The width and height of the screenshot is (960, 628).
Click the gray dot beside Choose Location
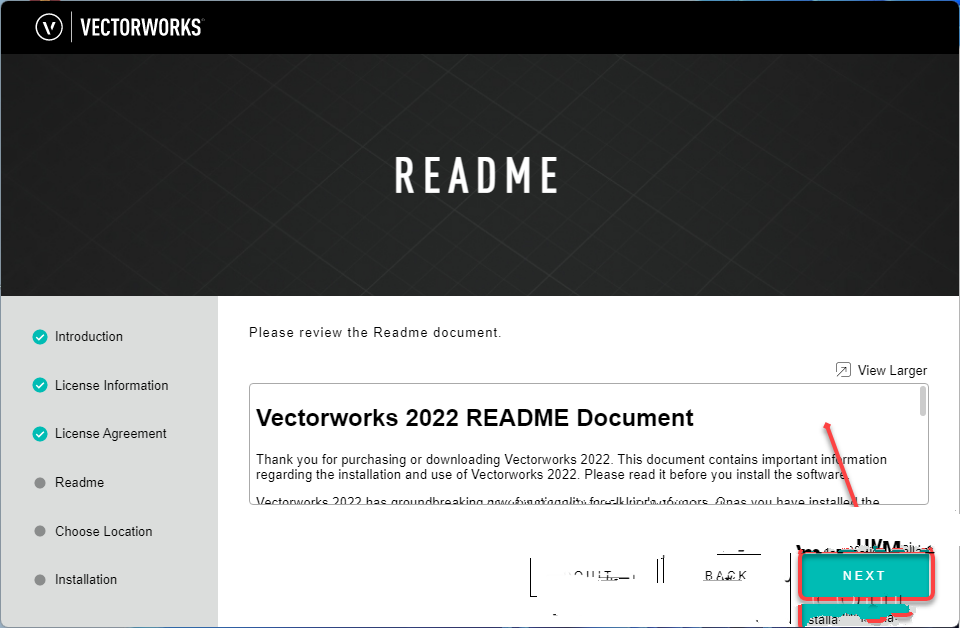coord(40,531)
